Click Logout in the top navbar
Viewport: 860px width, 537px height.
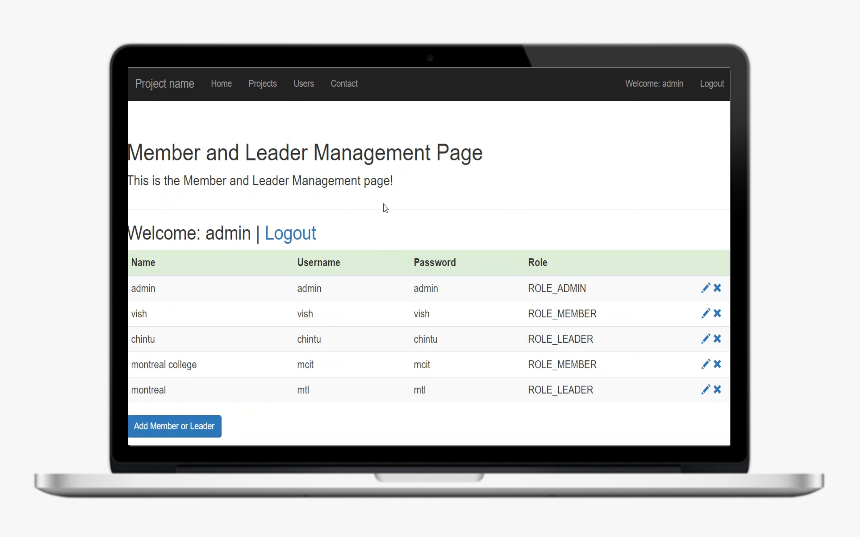(x=712, y=84)
